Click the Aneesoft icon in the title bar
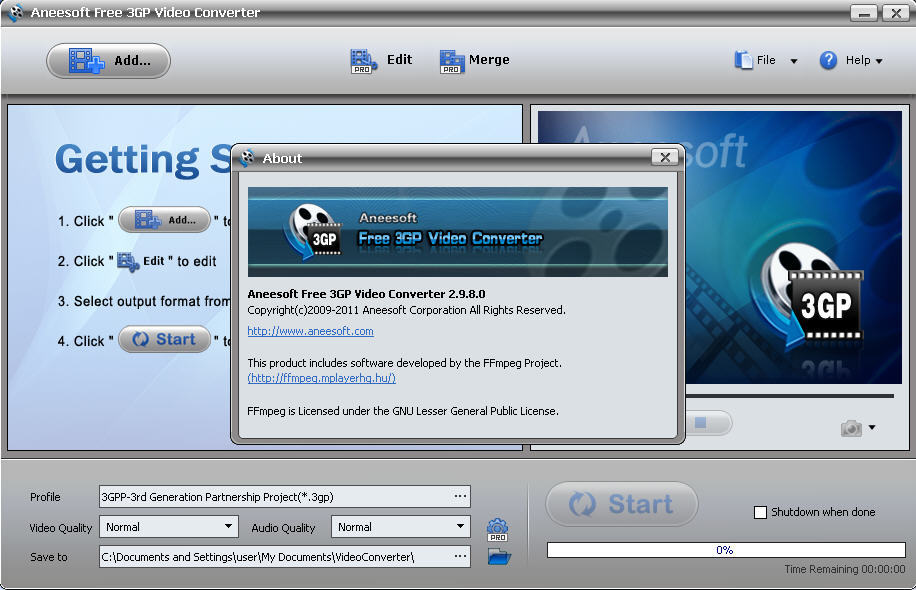 pyautogui.click(x=16, y=12)
